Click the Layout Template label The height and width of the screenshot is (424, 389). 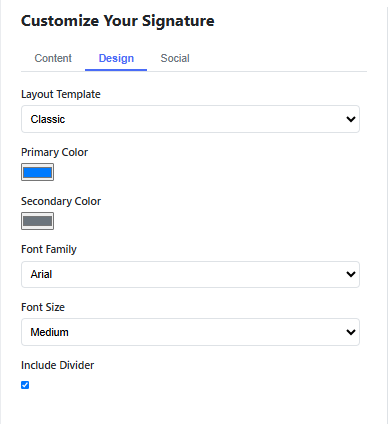pyautogui.click(x=61, y=94)
